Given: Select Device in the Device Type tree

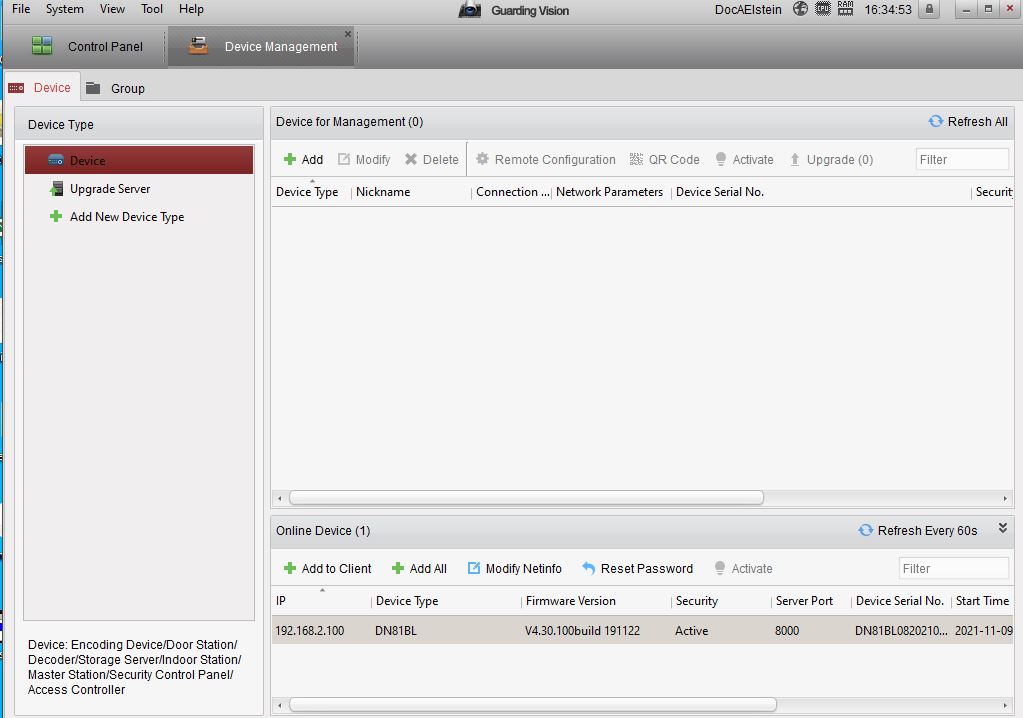Looking at the screenshot, I should (139, 160).
